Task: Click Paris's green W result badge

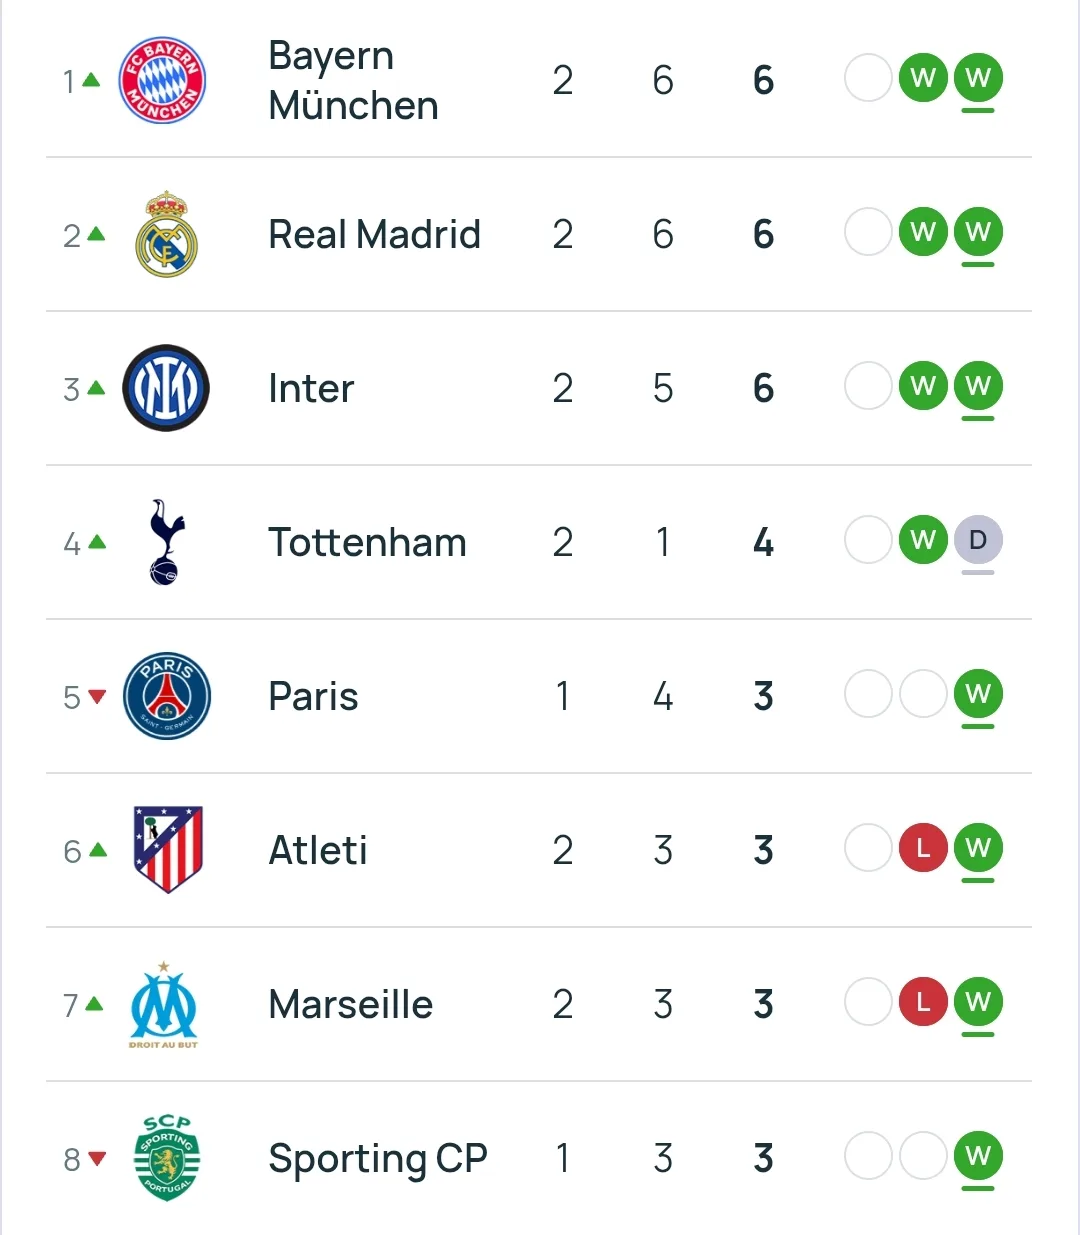Action: click(977, 695)
